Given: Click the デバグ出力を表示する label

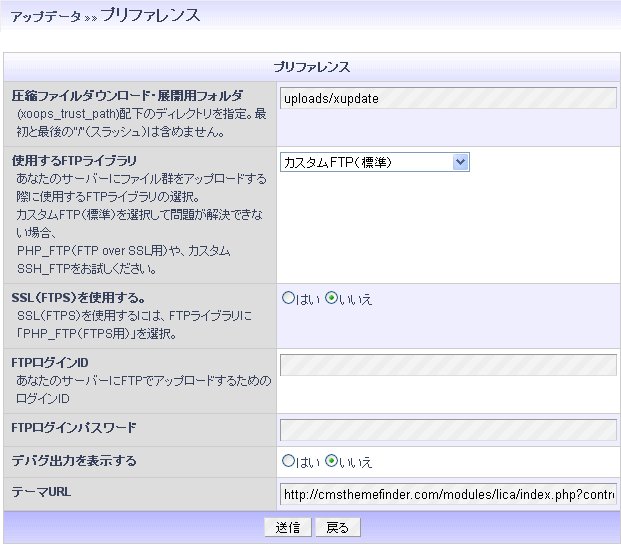Looking at the screenshot, I should tap(73, 461).
